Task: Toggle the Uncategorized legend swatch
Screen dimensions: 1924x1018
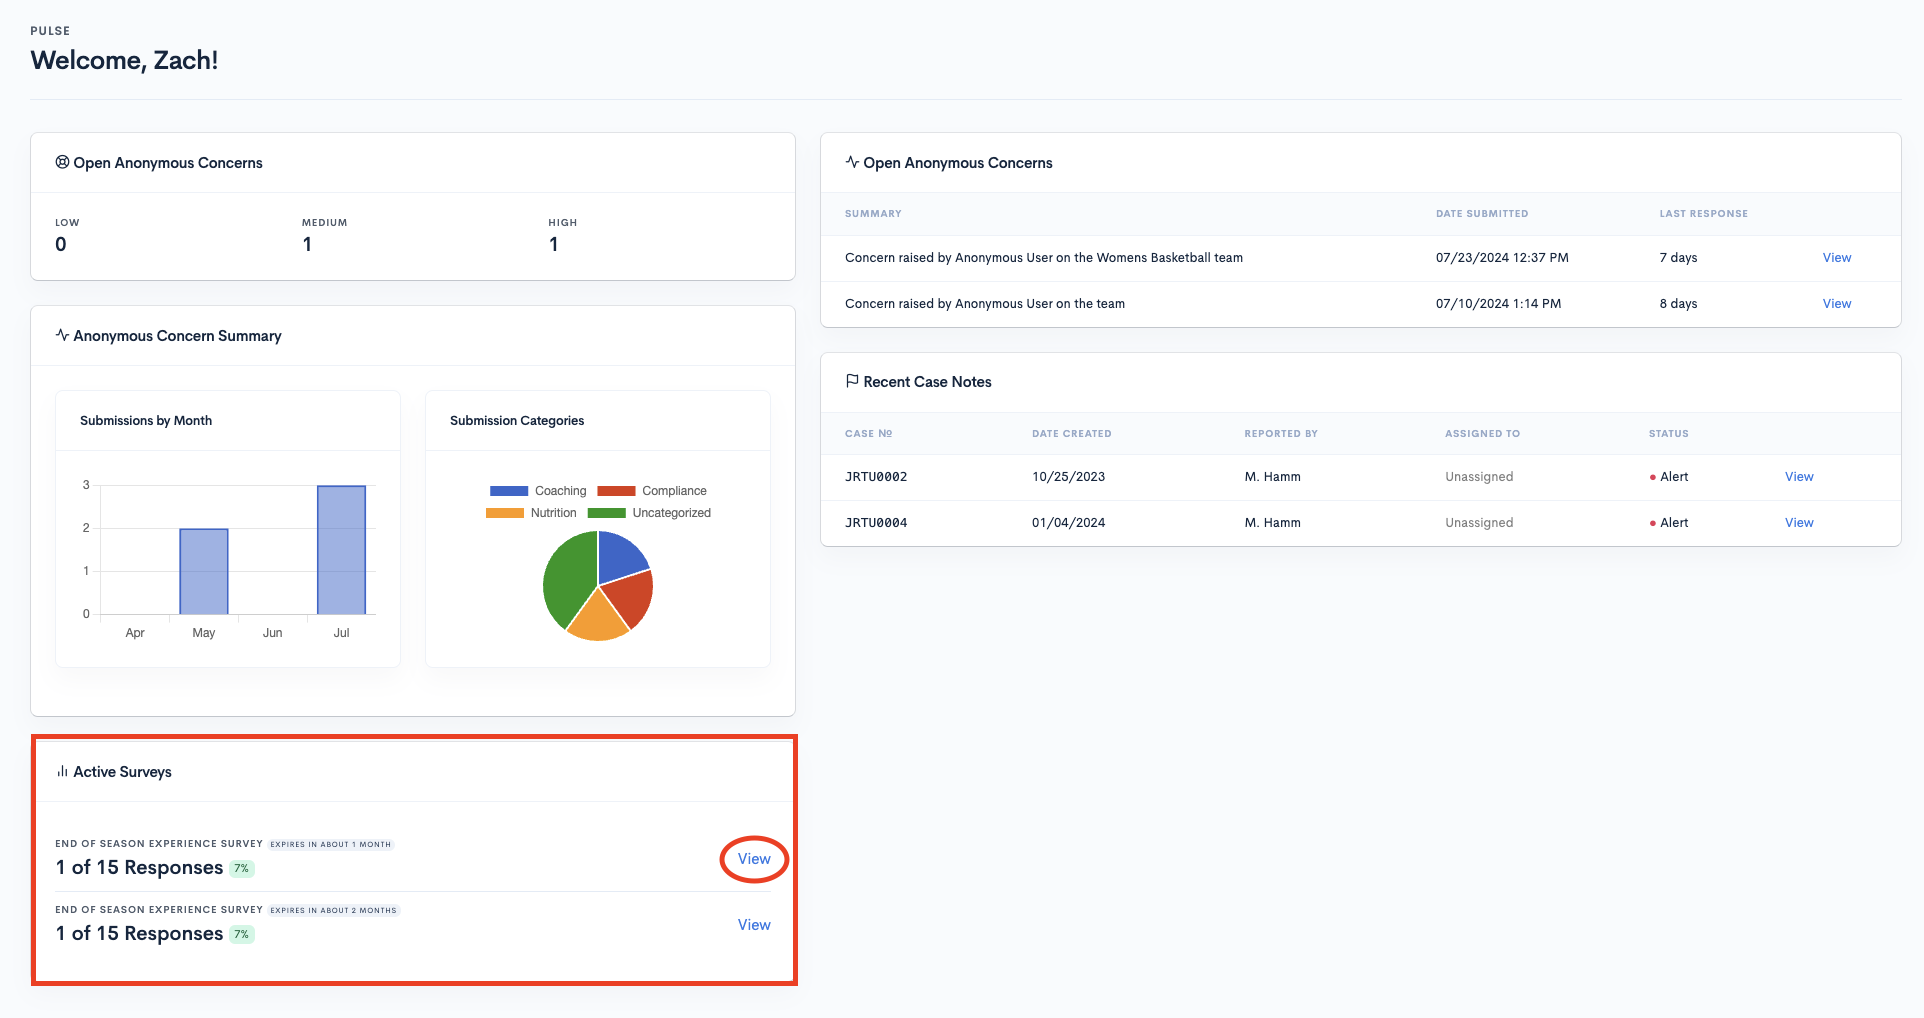Action: point(606,513)
